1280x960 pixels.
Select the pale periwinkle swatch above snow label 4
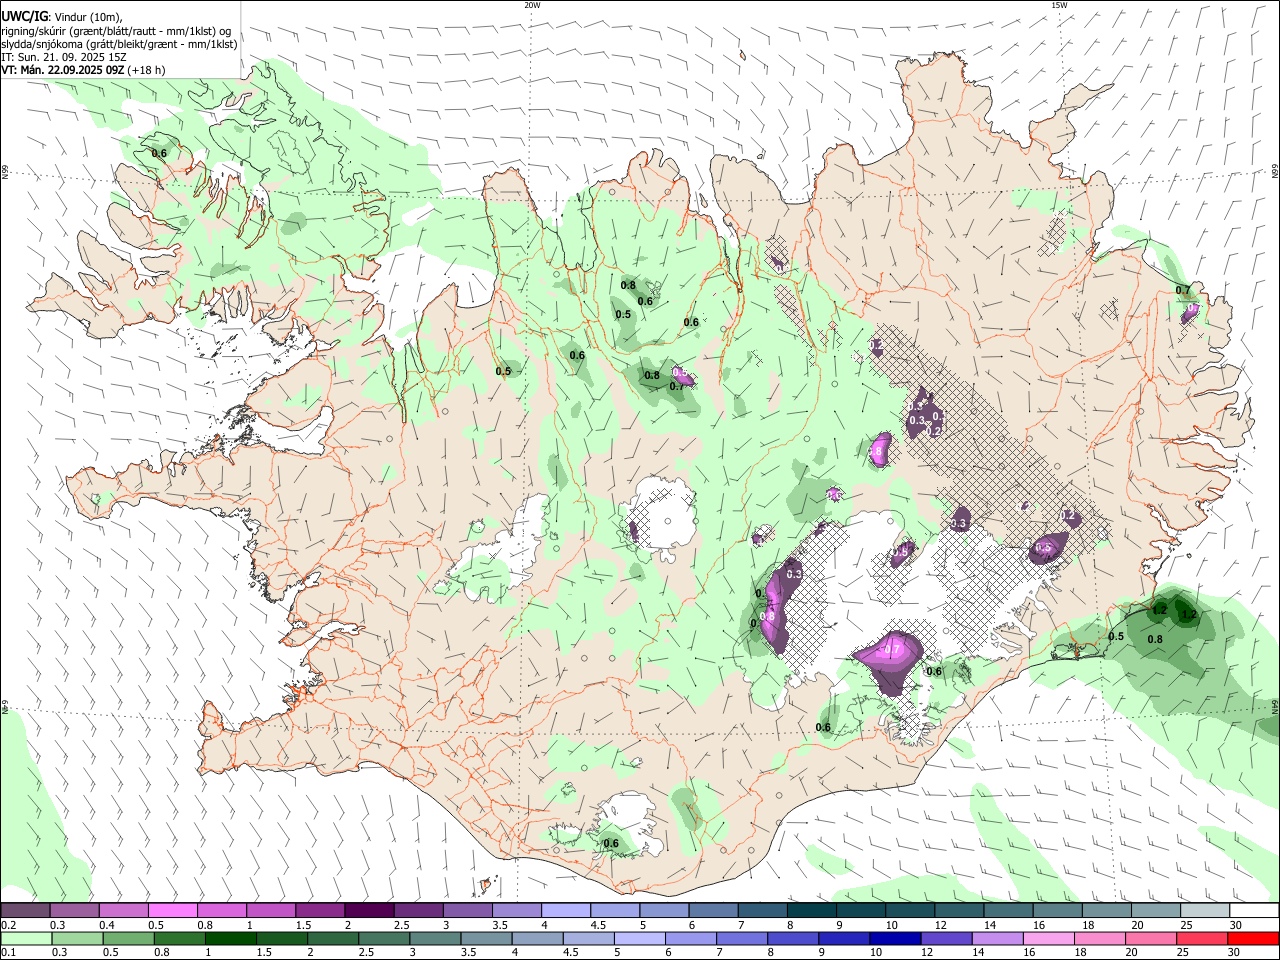point(566,911)
